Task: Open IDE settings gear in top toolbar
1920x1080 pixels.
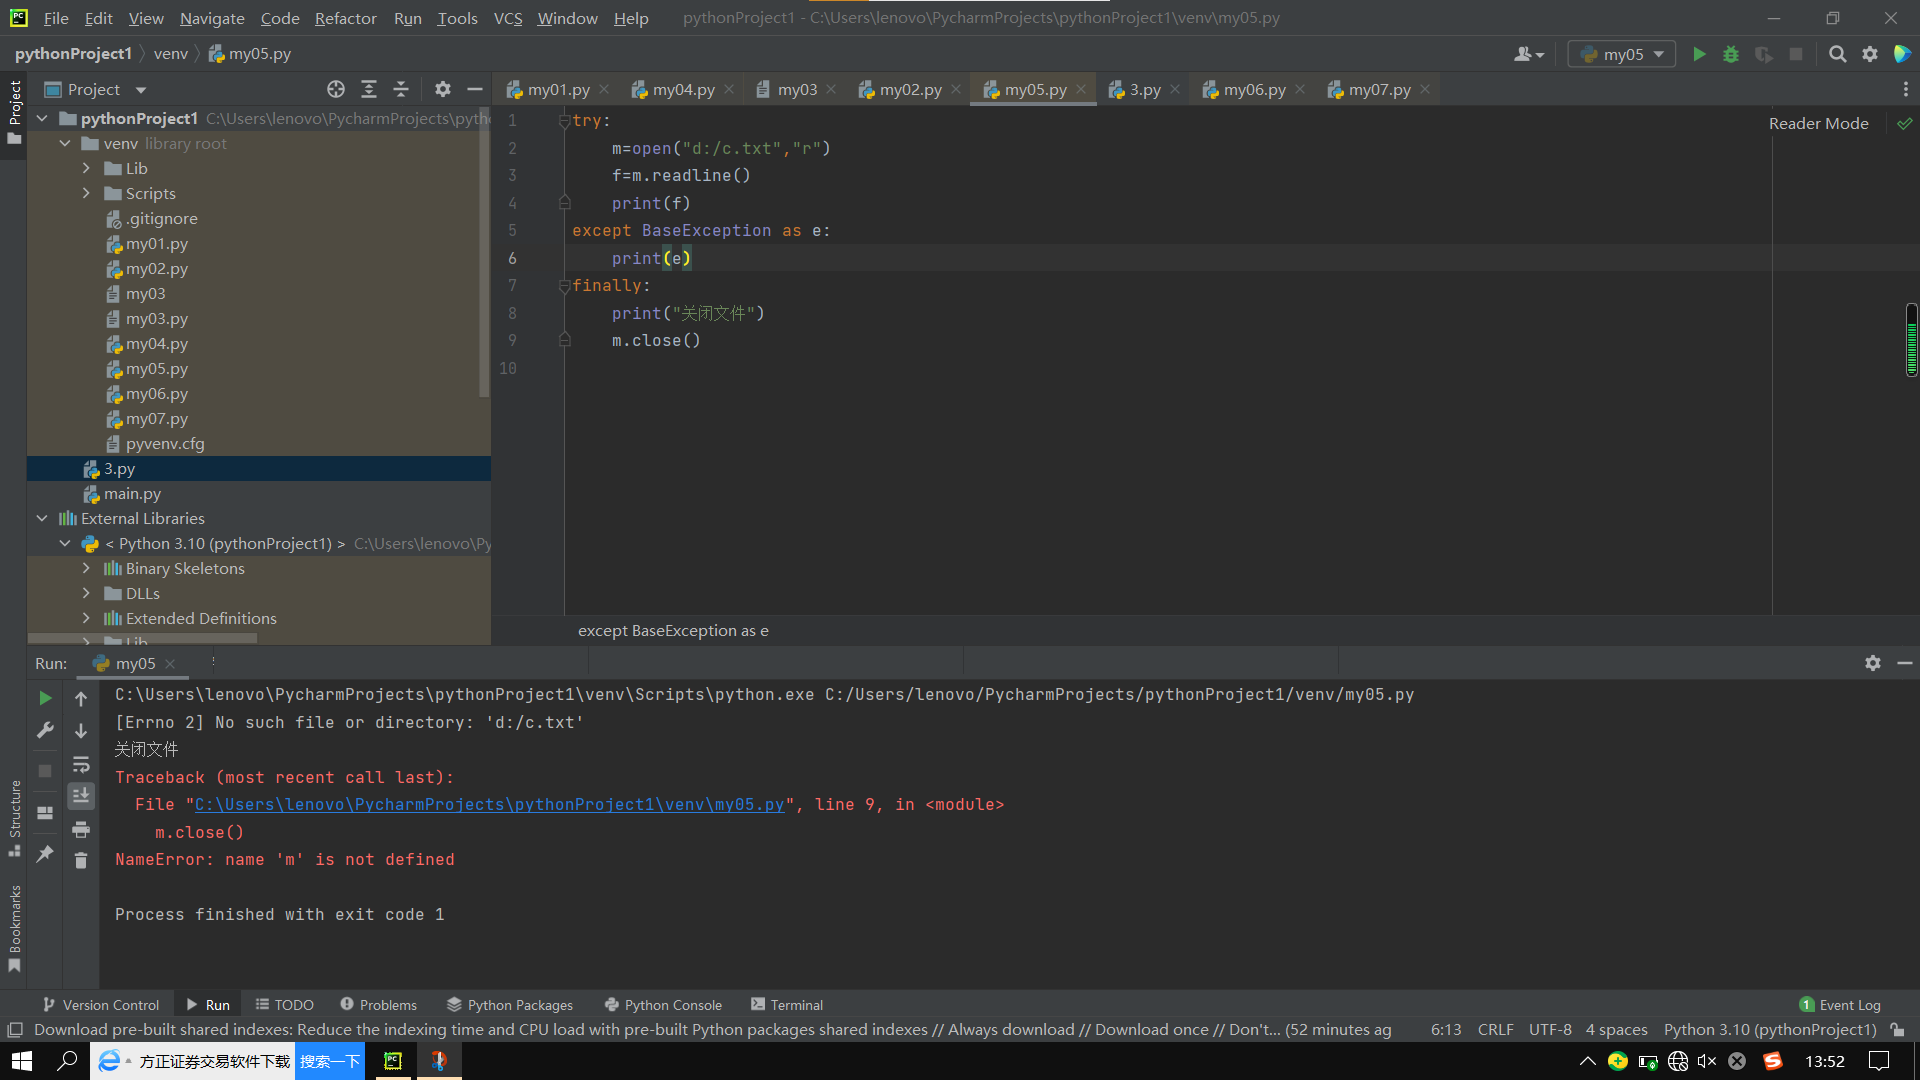Action: pos(1870,54)
